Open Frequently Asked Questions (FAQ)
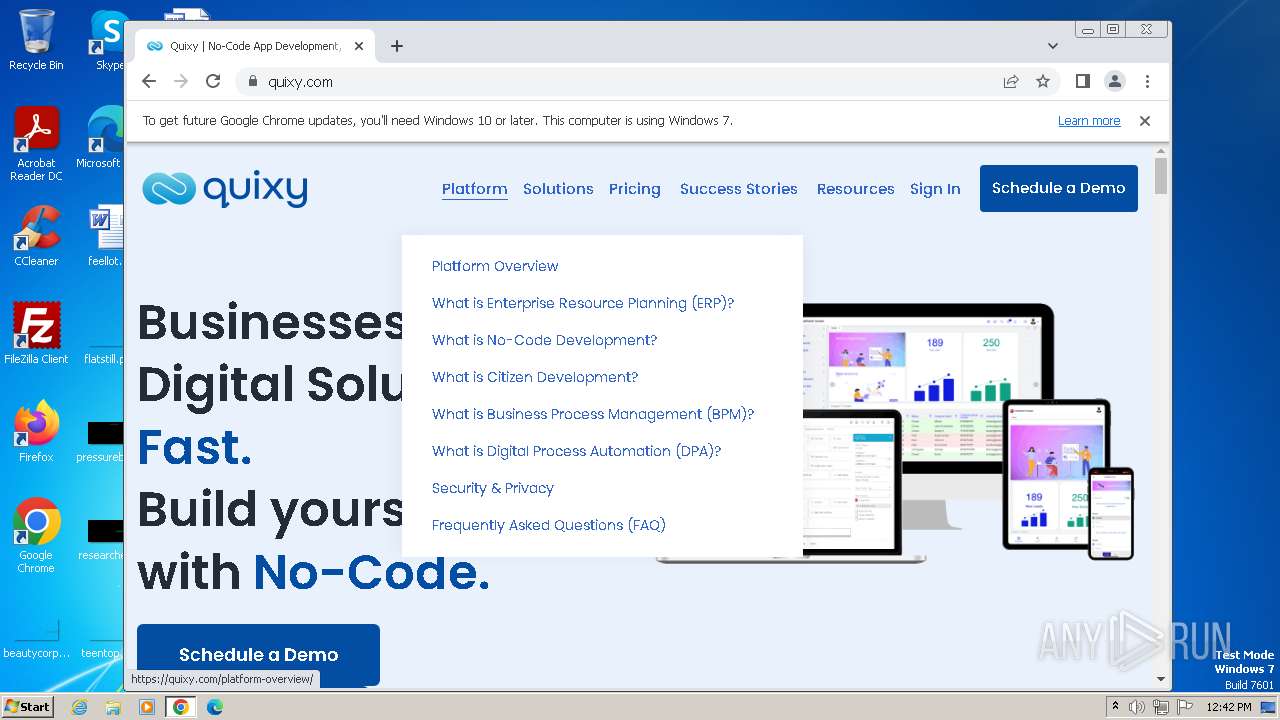 click(x=549, y=525)
